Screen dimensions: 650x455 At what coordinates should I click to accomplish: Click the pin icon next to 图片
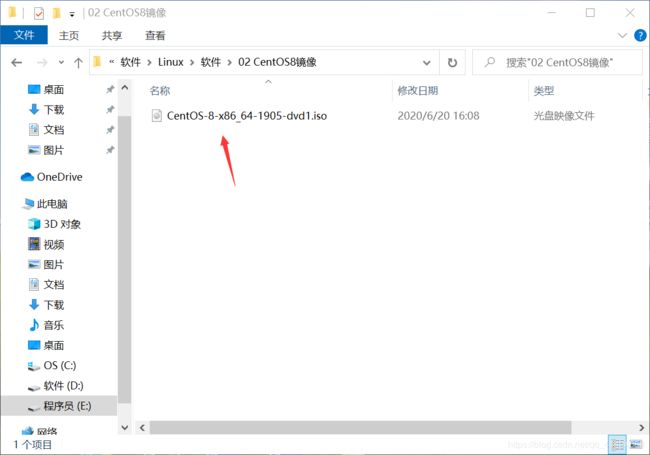[110, 150]
